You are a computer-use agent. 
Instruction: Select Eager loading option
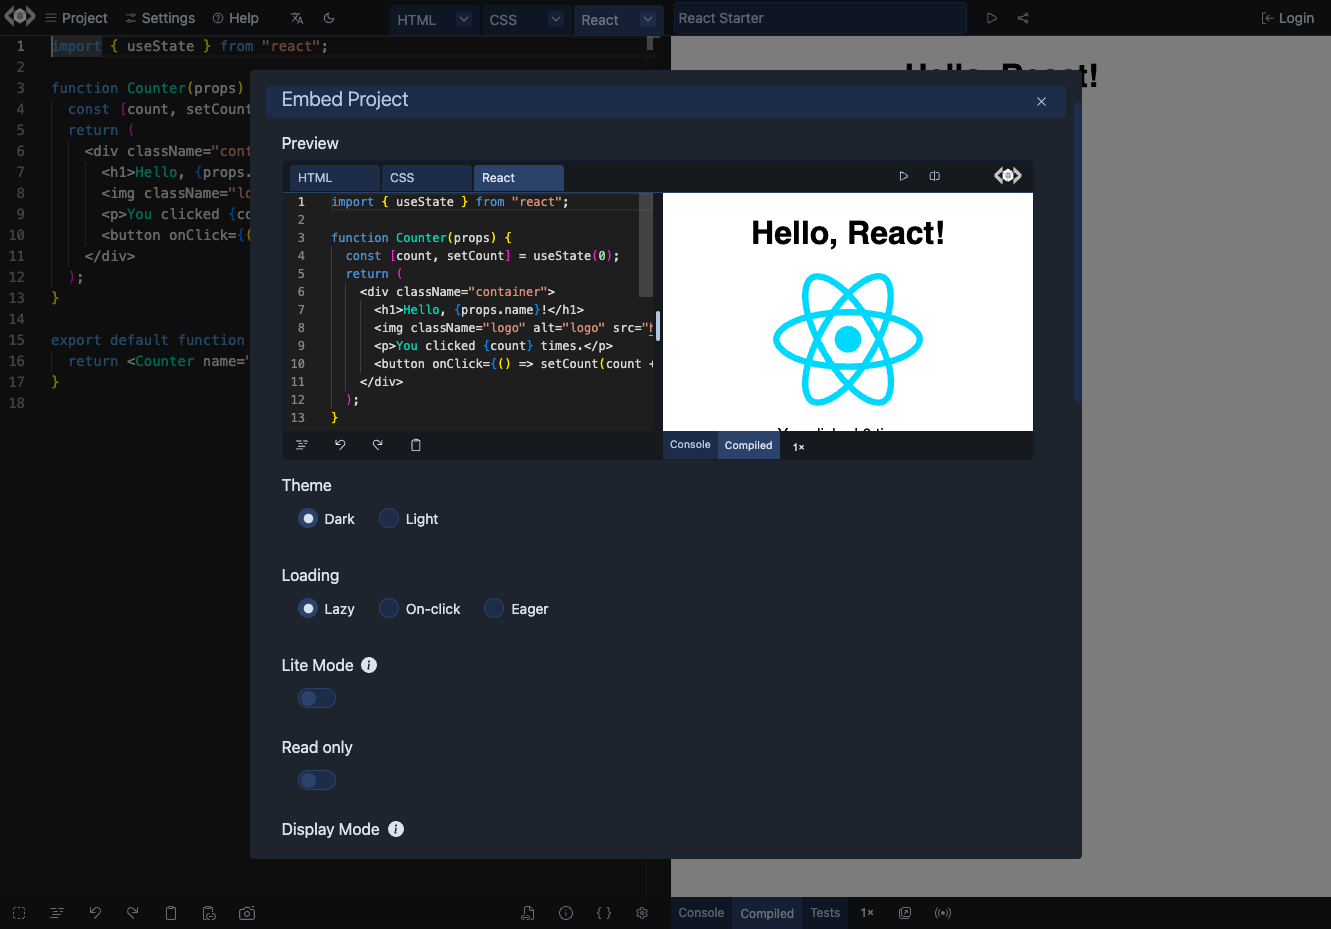point(494,608)
